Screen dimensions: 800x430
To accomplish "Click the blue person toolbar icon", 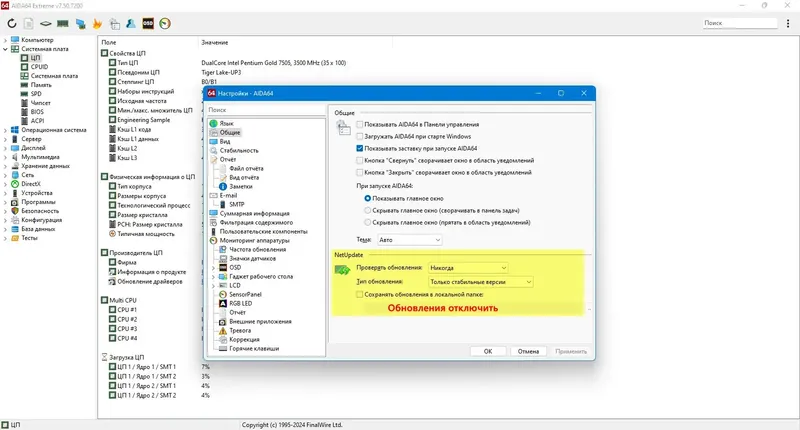I will 131,23.
